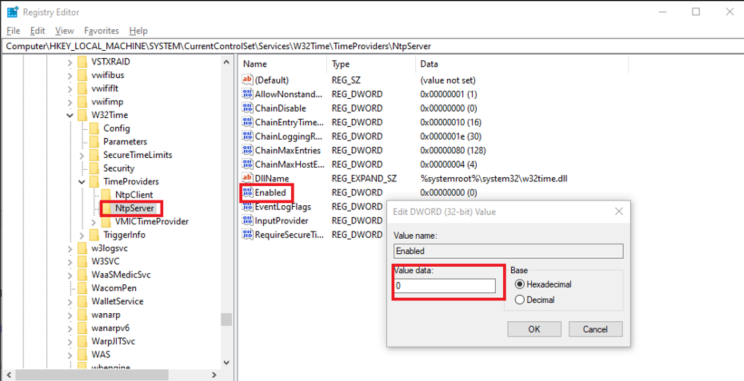
Task: Open the Favorites menu
Action: 102,31
